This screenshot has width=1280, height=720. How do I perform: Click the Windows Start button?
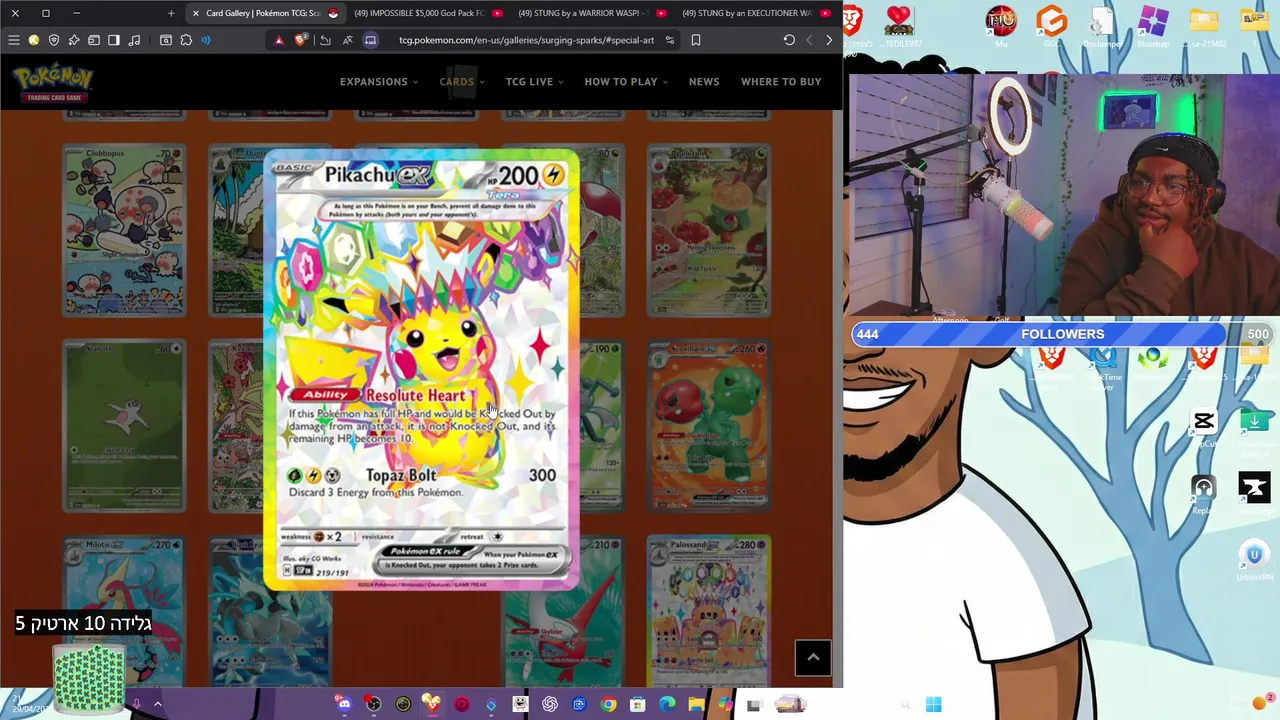[933, 705]
